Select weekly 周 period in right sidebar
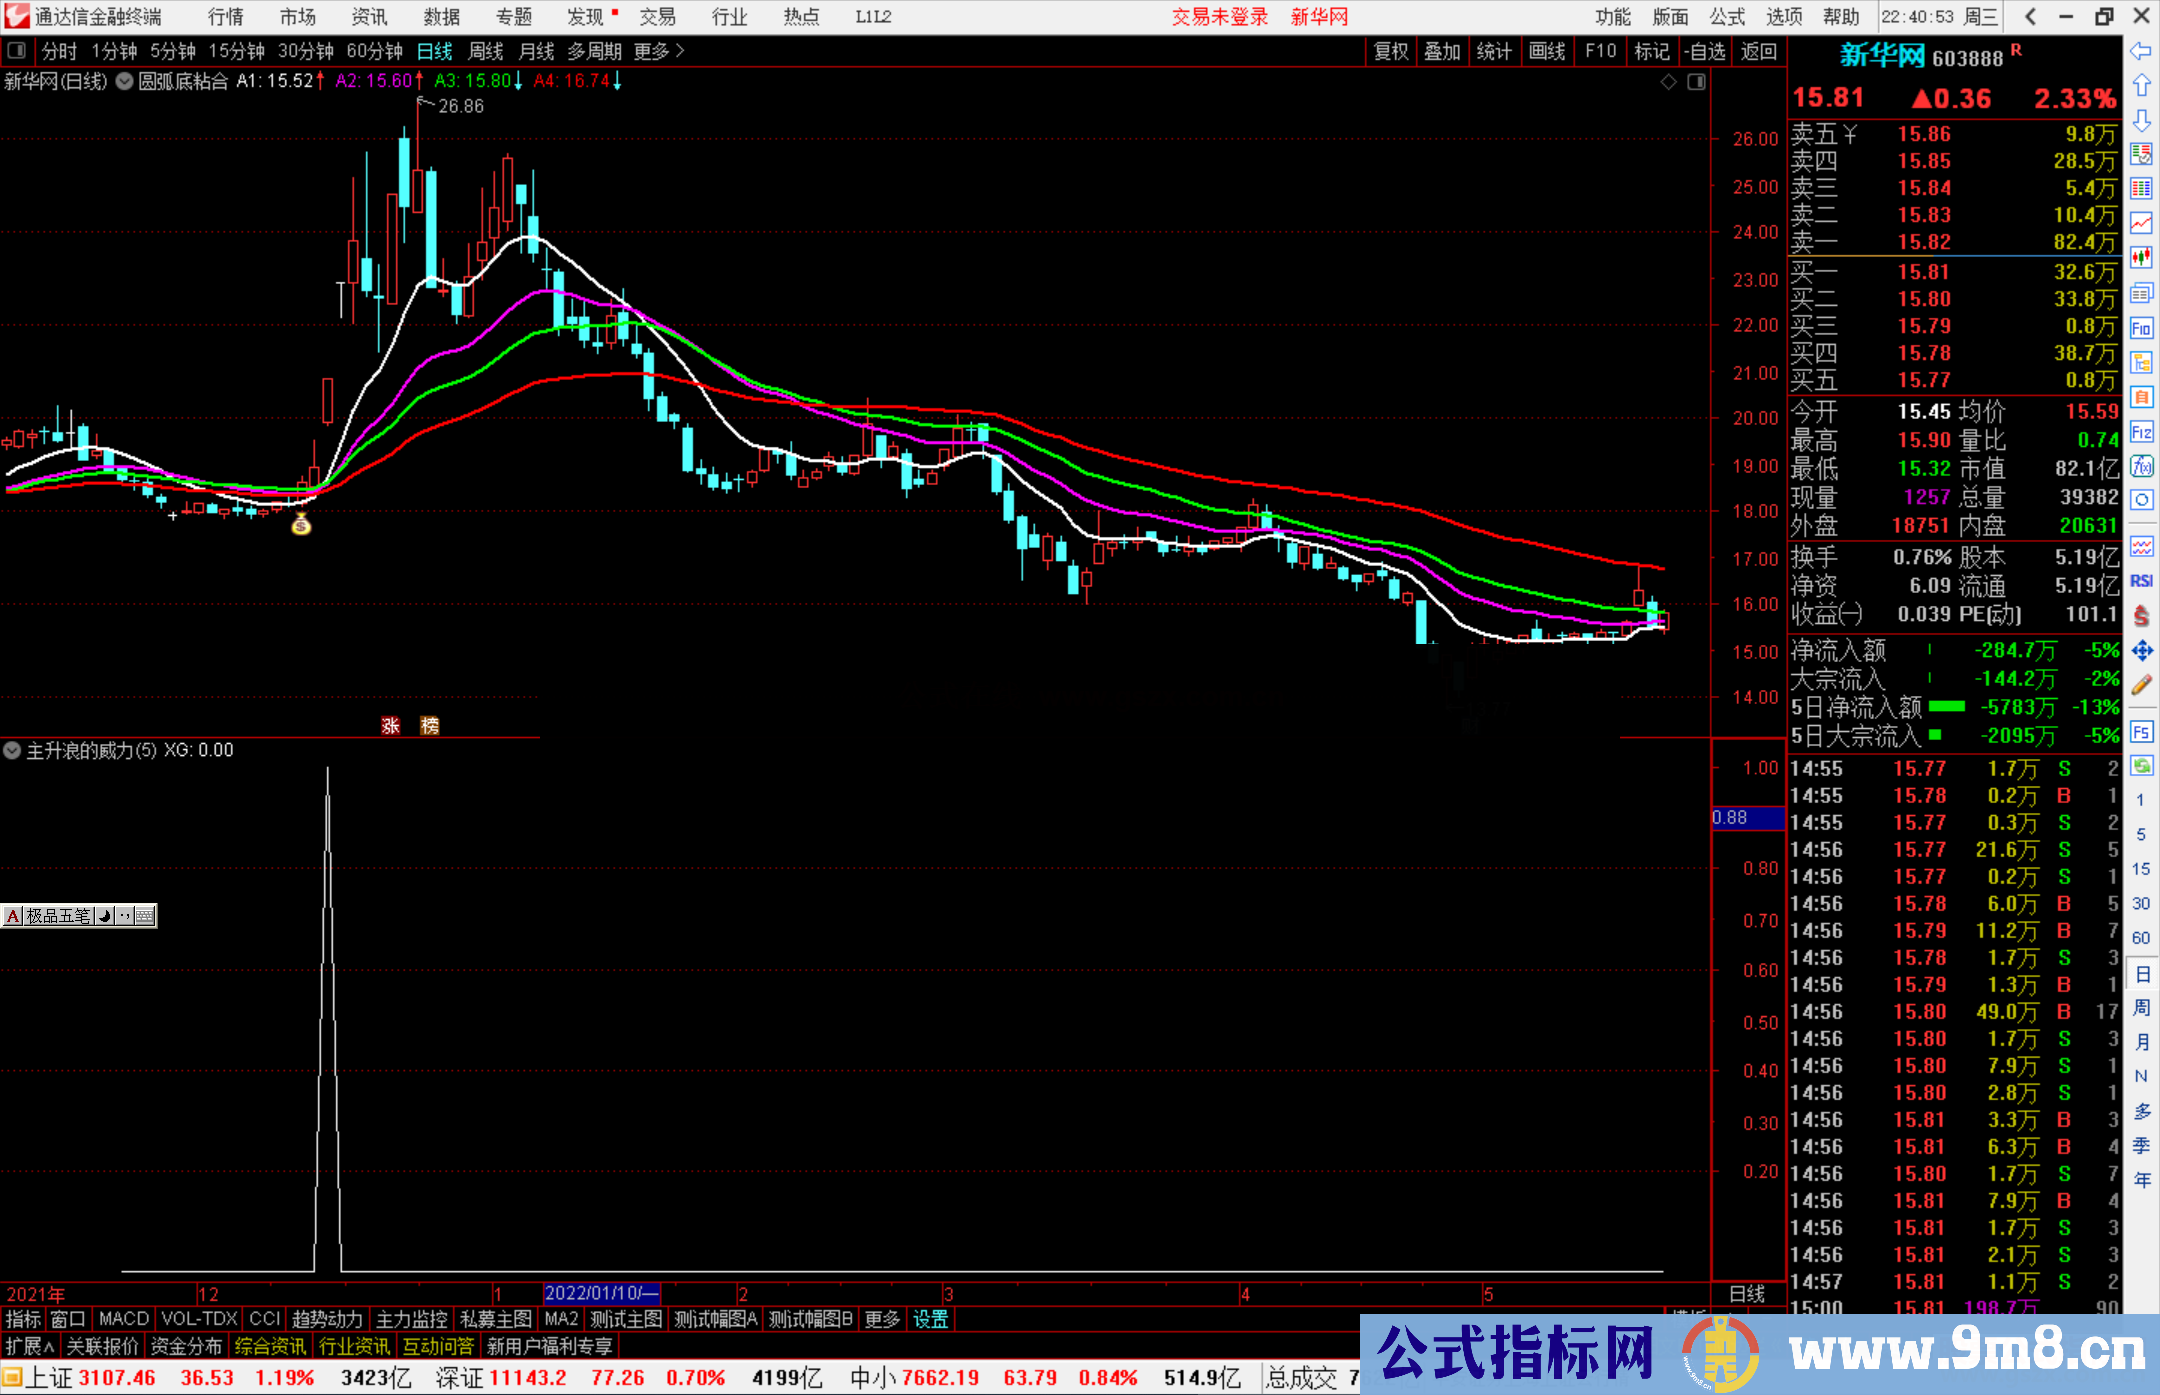Screen dimensions: 2160x1395 pyautogui.click(x=2141, y=1008)
